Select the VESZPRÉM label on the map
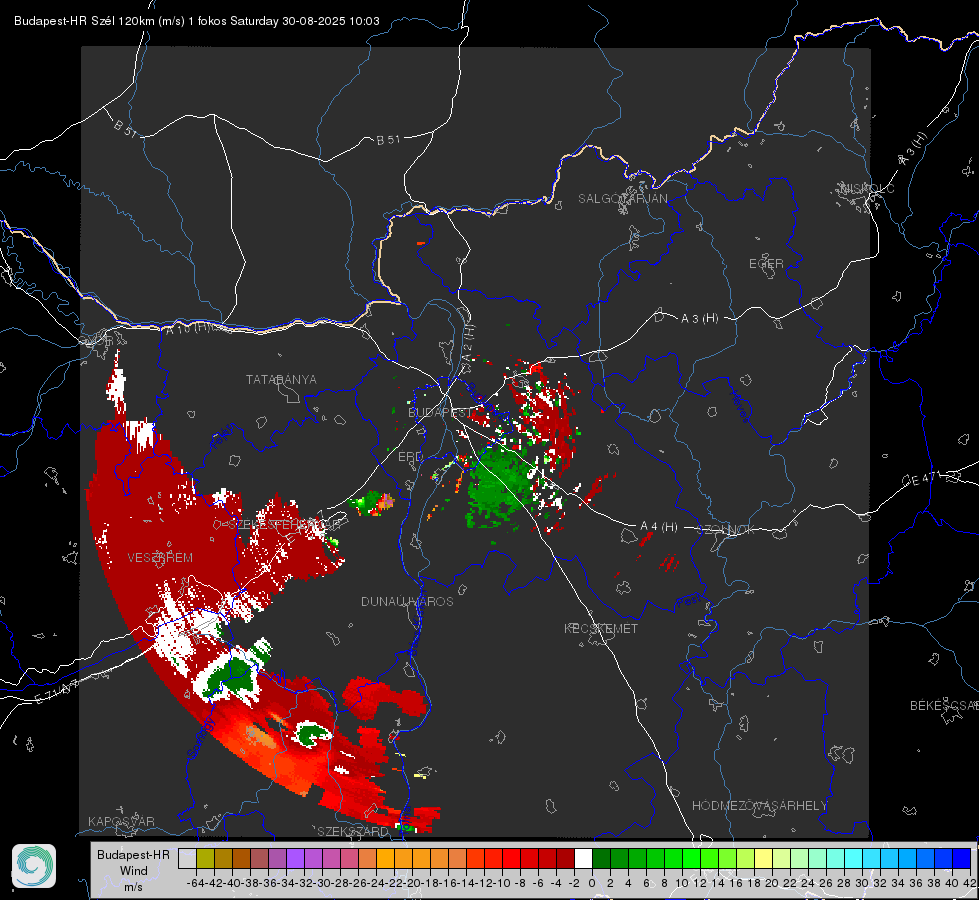This screenshot has width=979, height=900. click(160, 558)
